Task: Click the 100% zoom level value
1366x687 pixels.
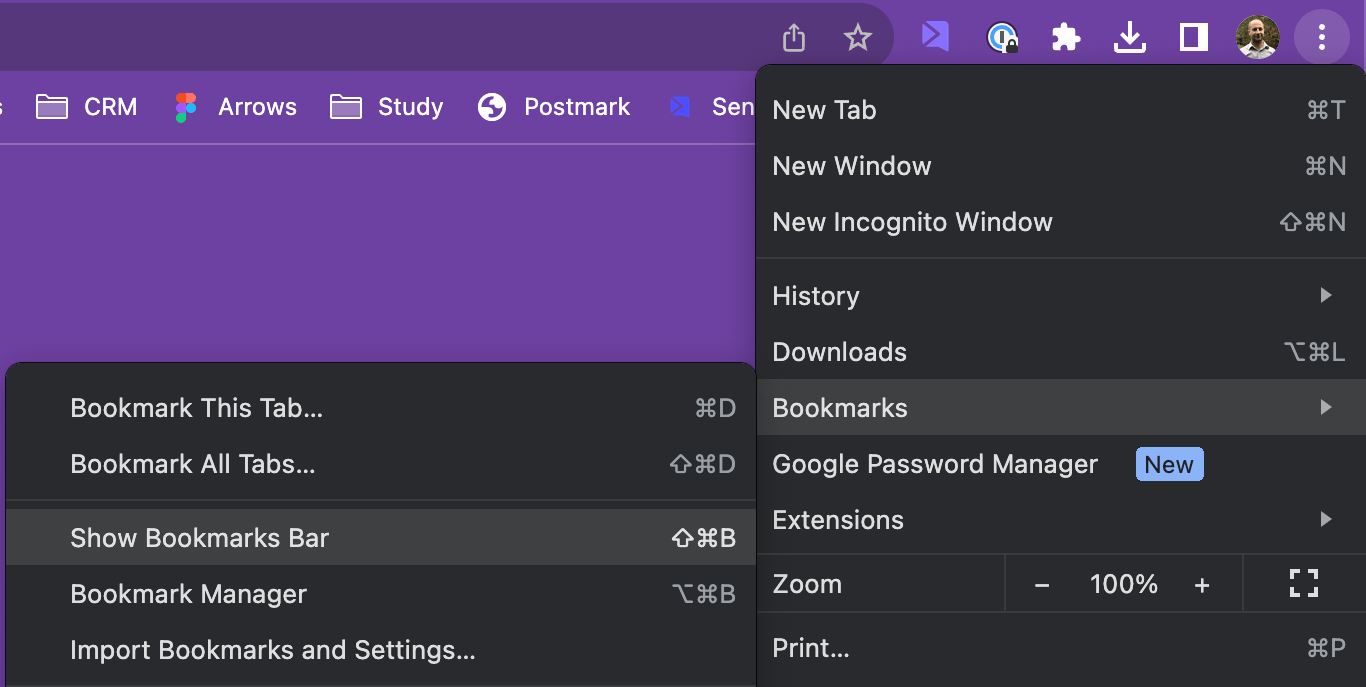Action: point(1124,584)
